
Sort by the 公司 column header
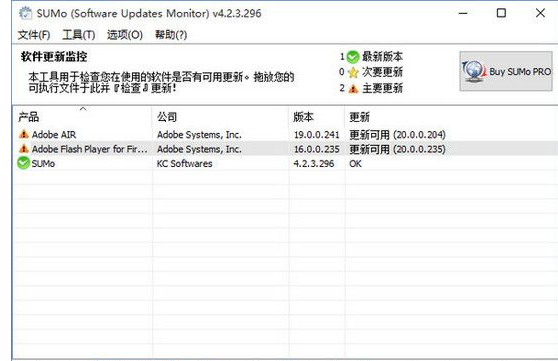pos(220,117)
